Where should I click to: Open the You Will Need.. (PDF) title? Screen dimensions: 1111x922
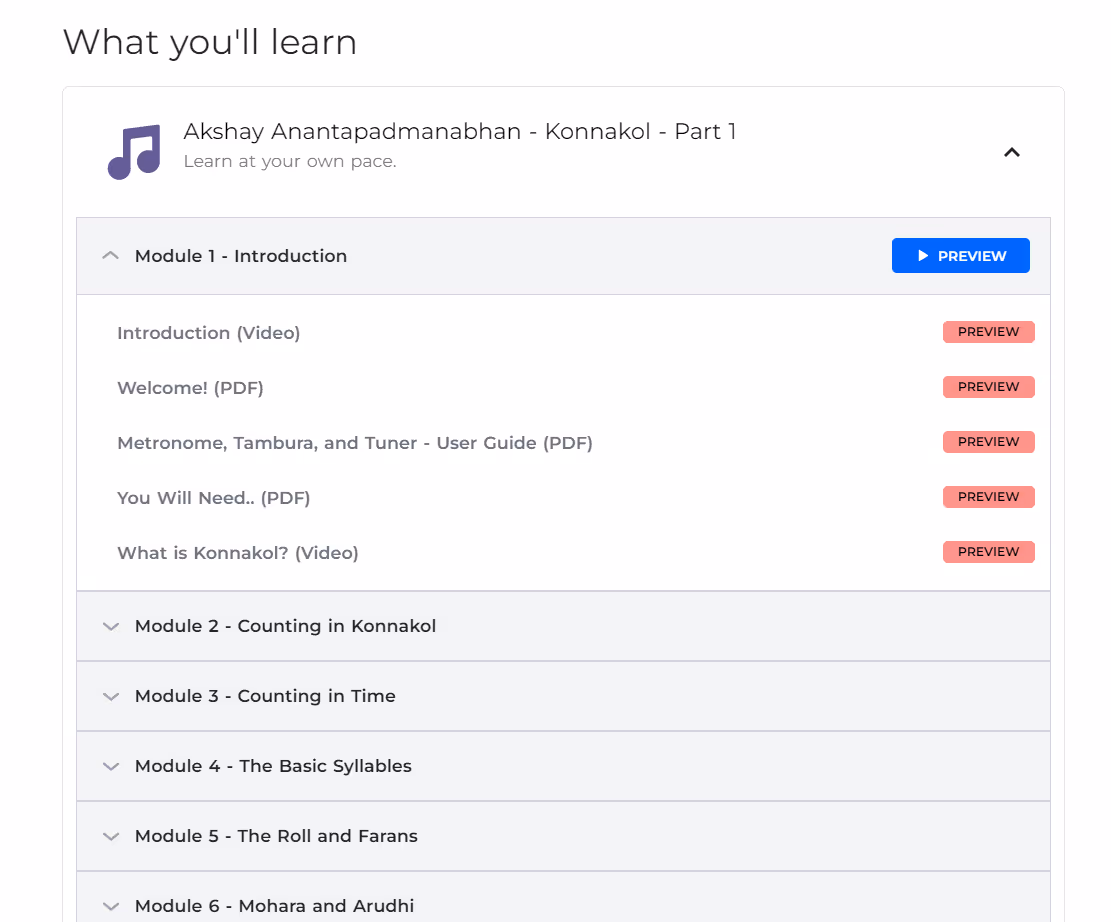click(213, 498)
